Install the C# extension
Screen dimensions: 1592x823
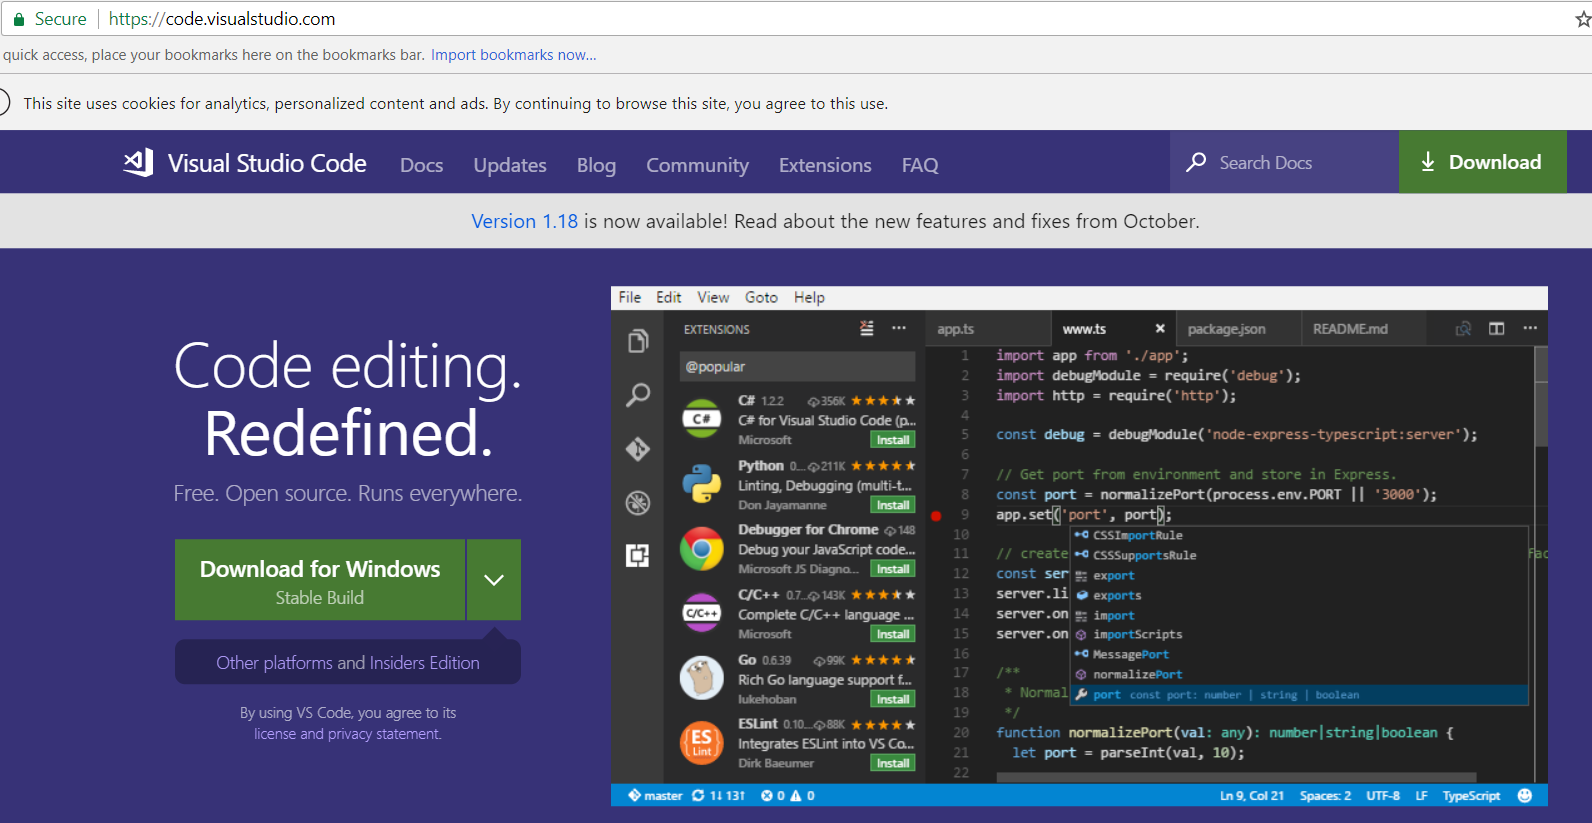(893, 440)
